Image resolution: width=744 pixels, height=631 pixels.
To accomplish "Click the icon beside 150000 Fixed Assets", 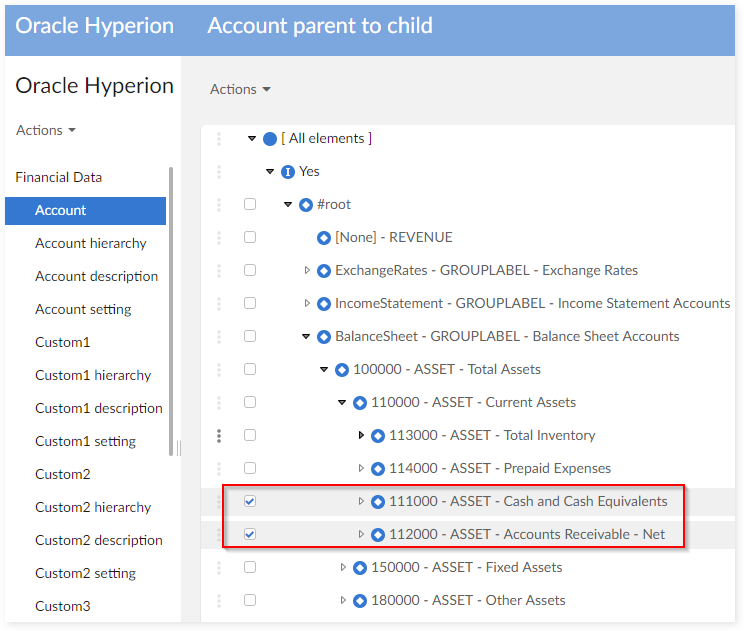I will pyautogui.click(x=360, y=568).
